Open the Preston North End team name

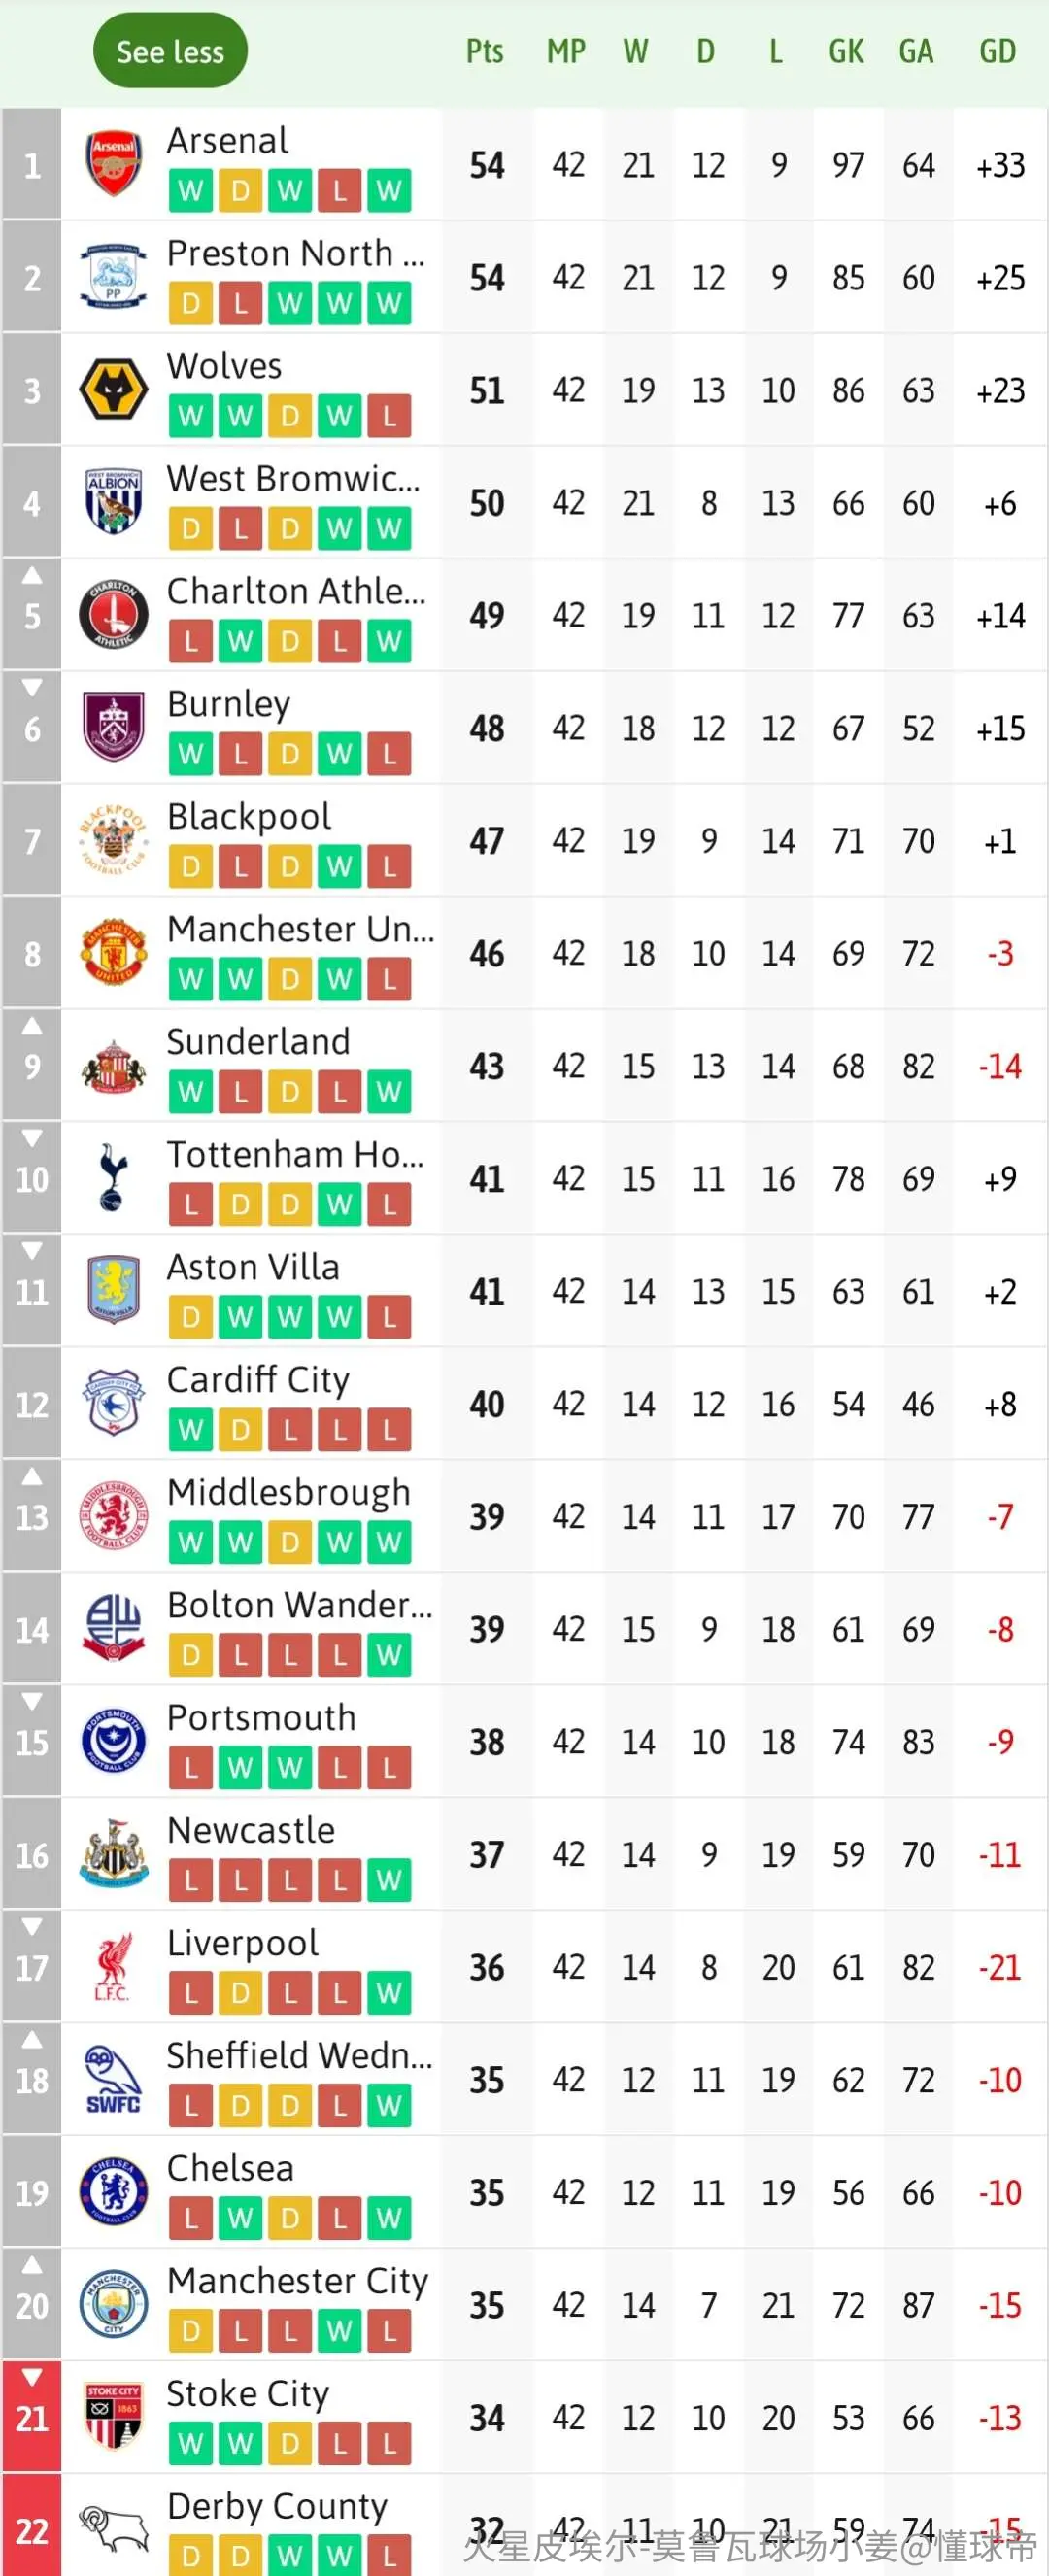(296, 253)
